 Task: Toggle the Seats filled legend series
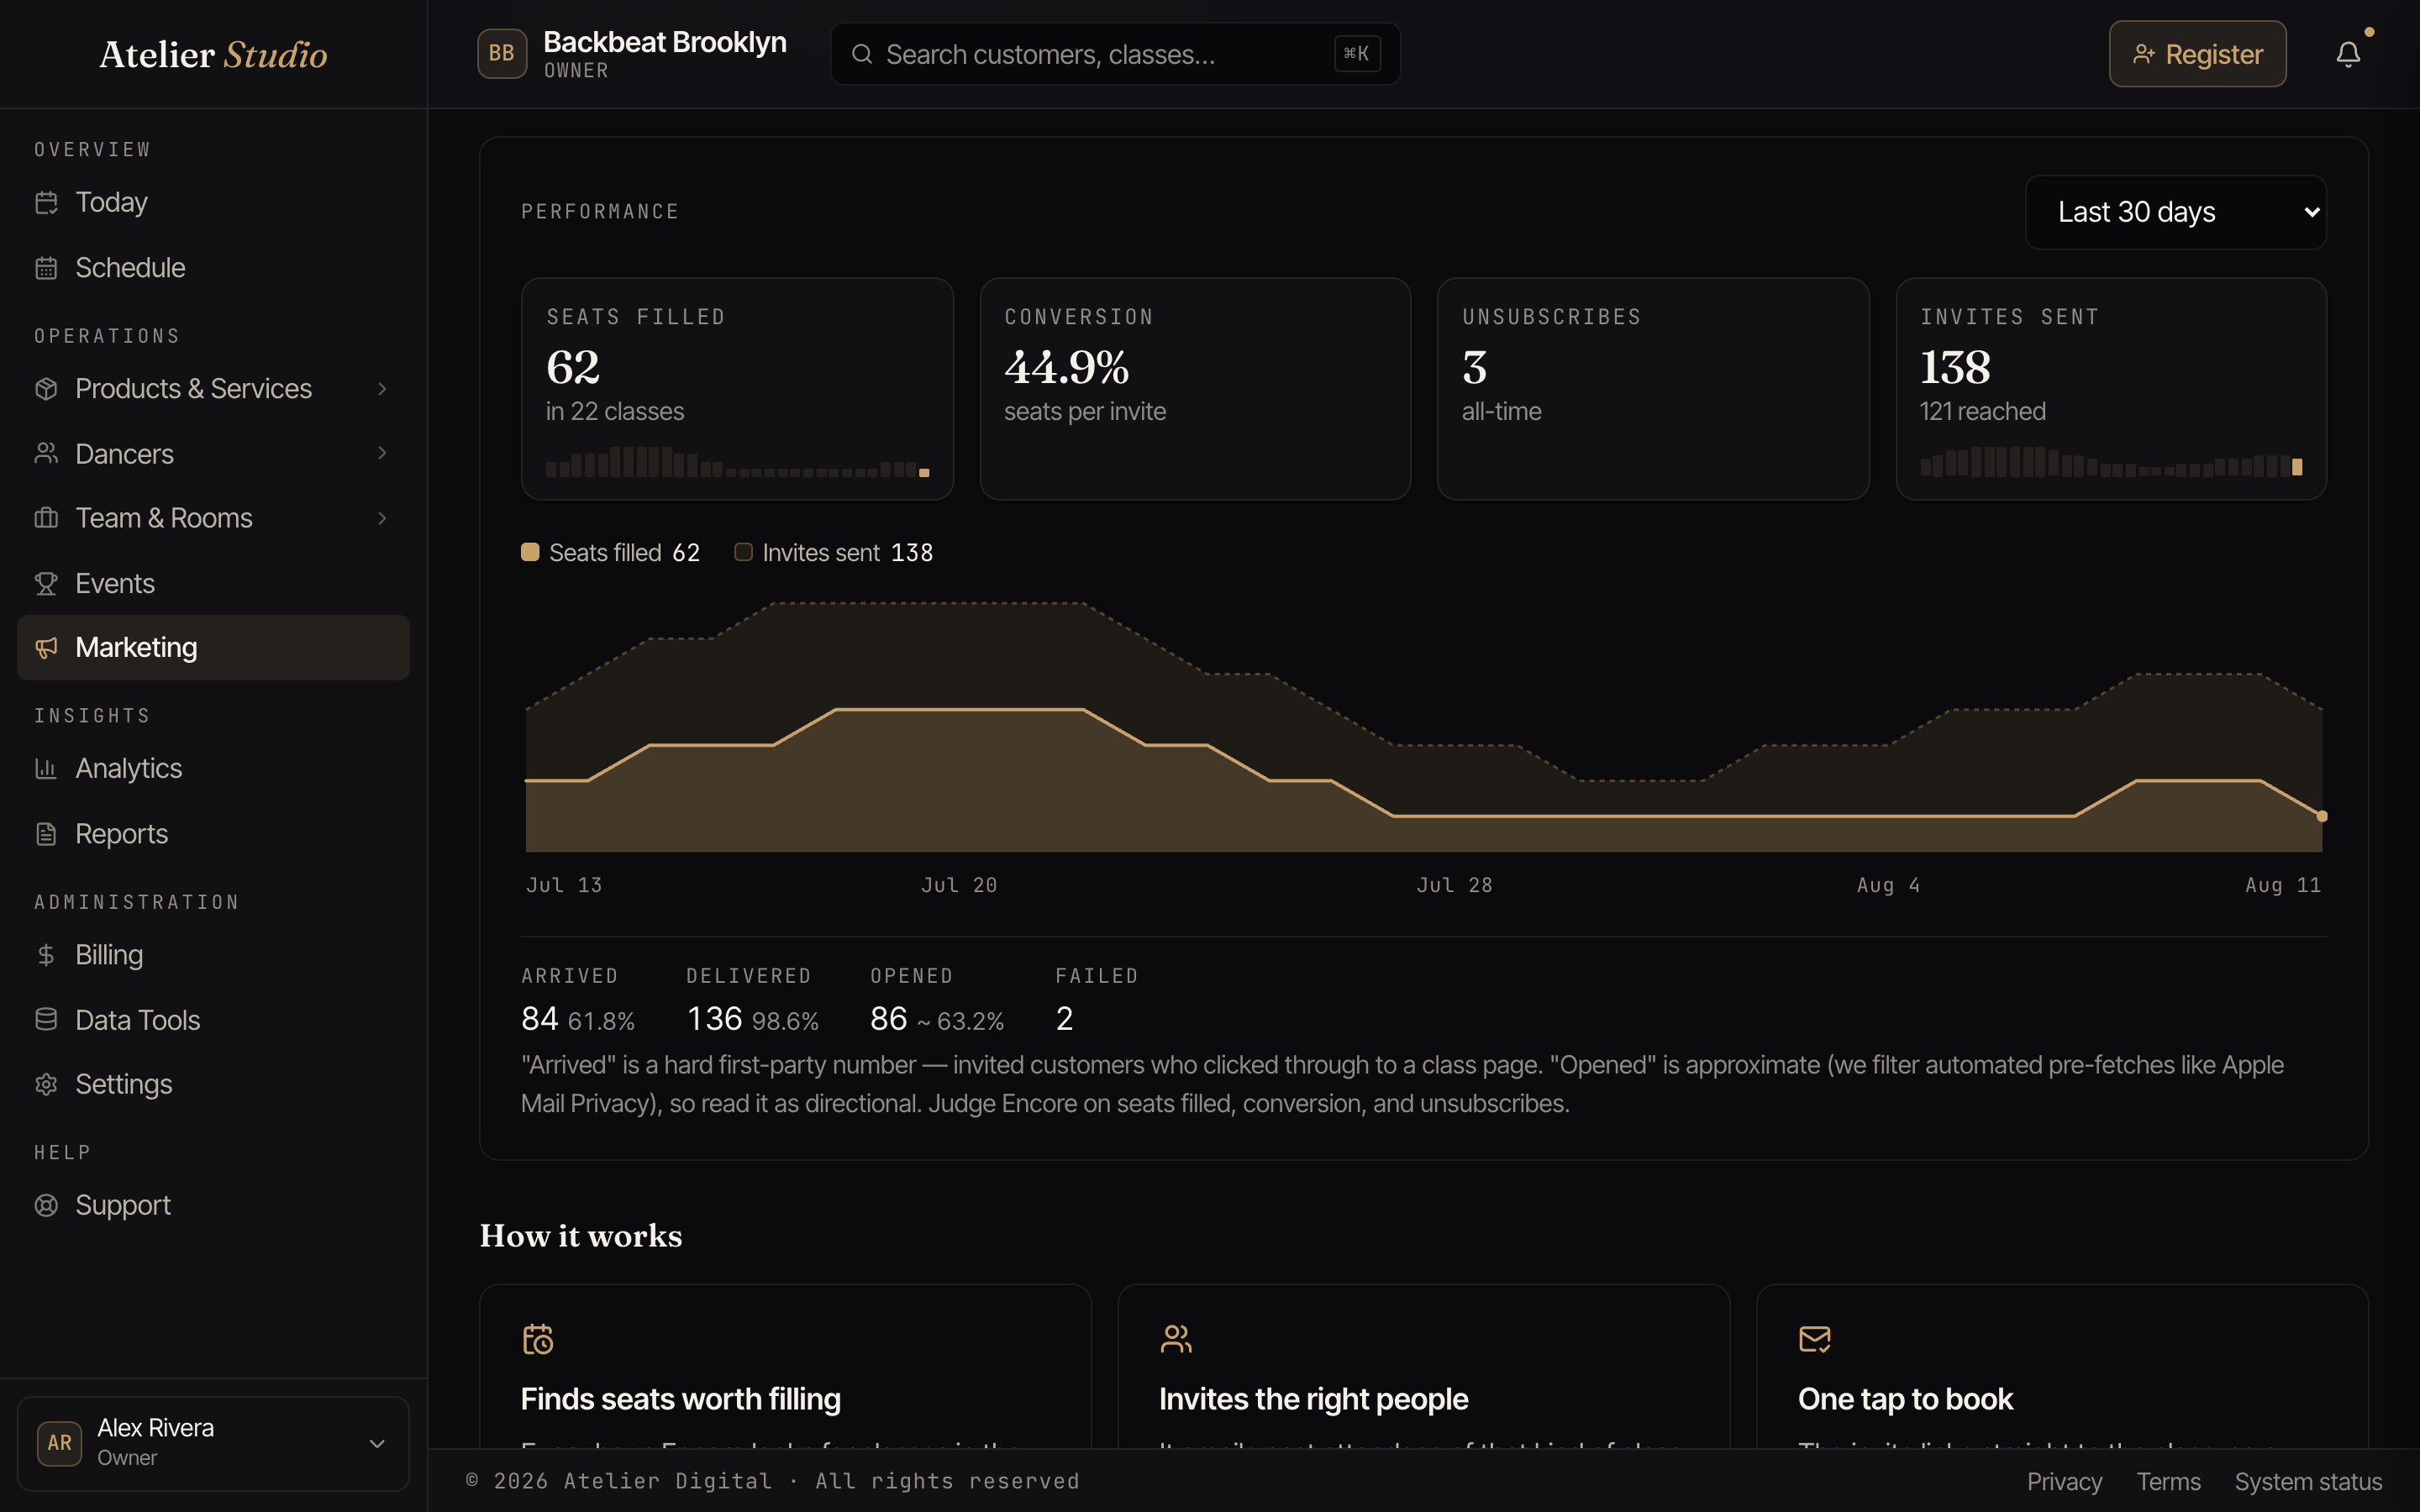611,553
